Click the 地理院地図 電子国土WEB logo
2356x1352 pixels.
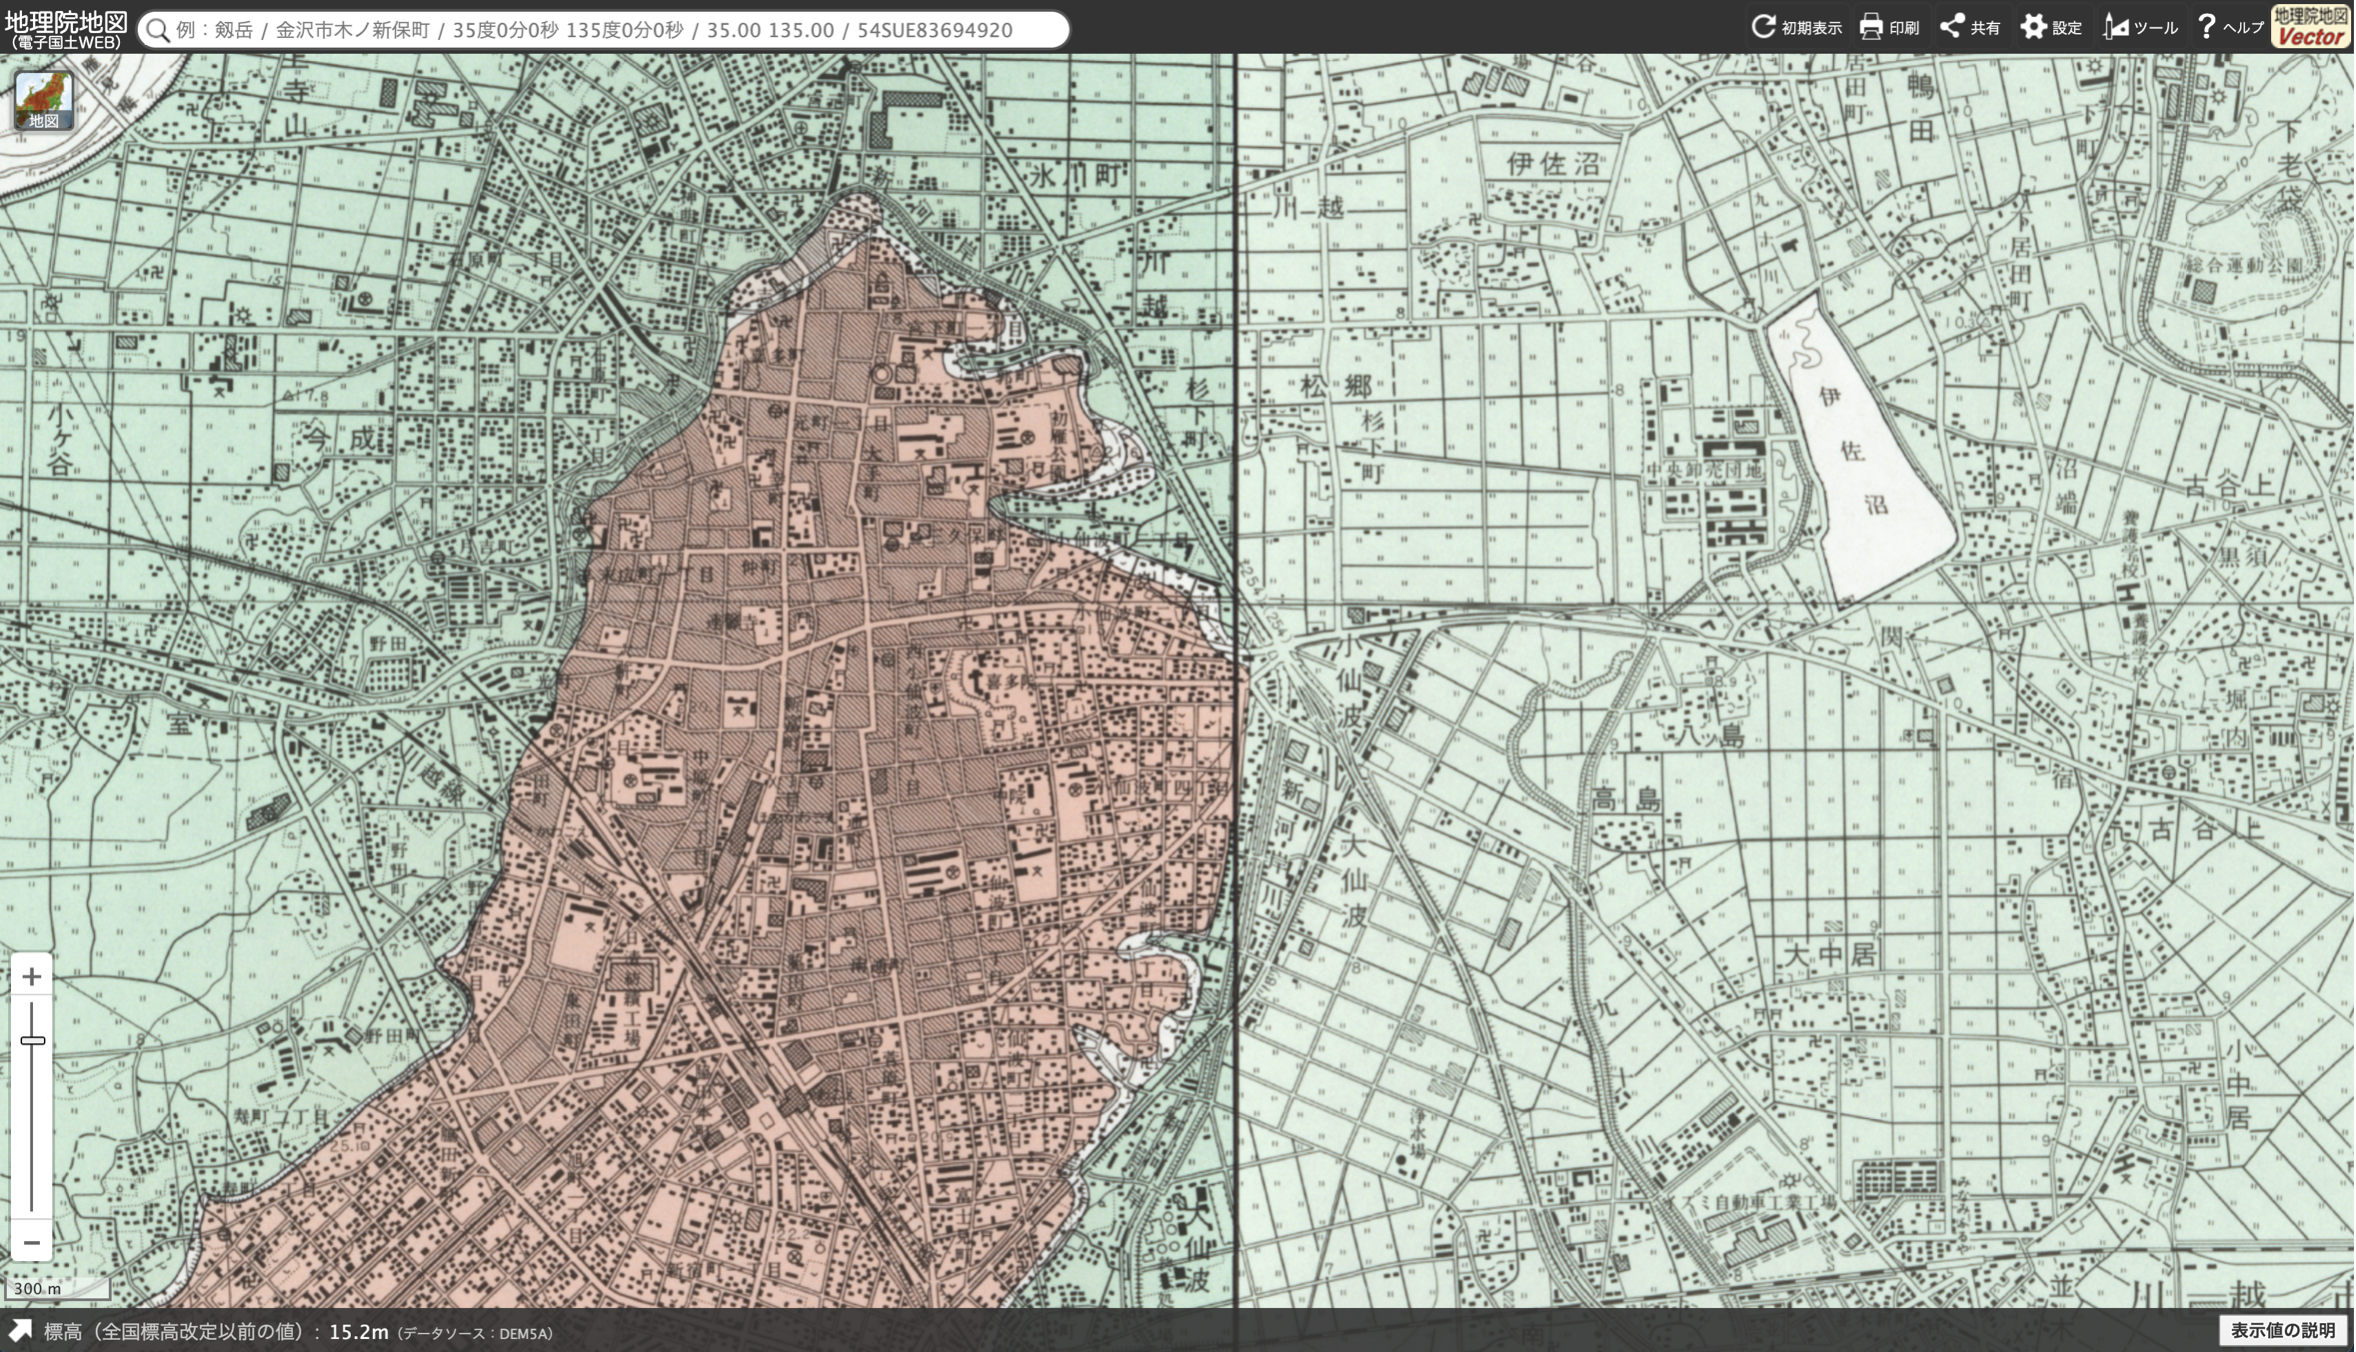pos(66,28)
